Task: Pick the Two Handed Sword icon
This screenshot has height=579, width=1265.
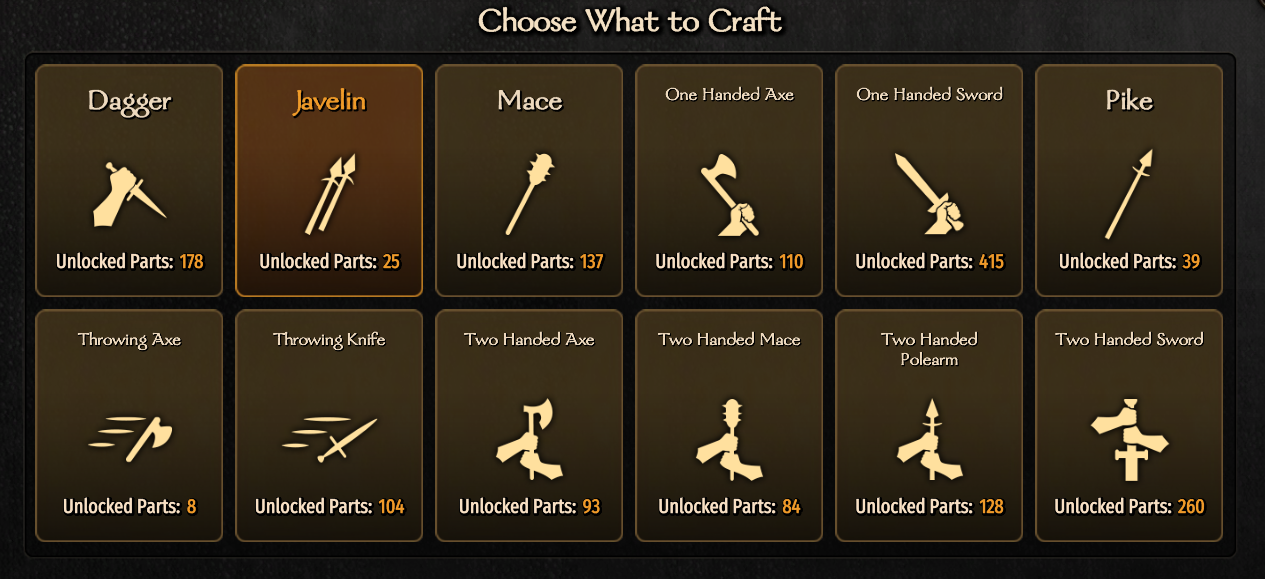Action: (x=1129, y=438)
